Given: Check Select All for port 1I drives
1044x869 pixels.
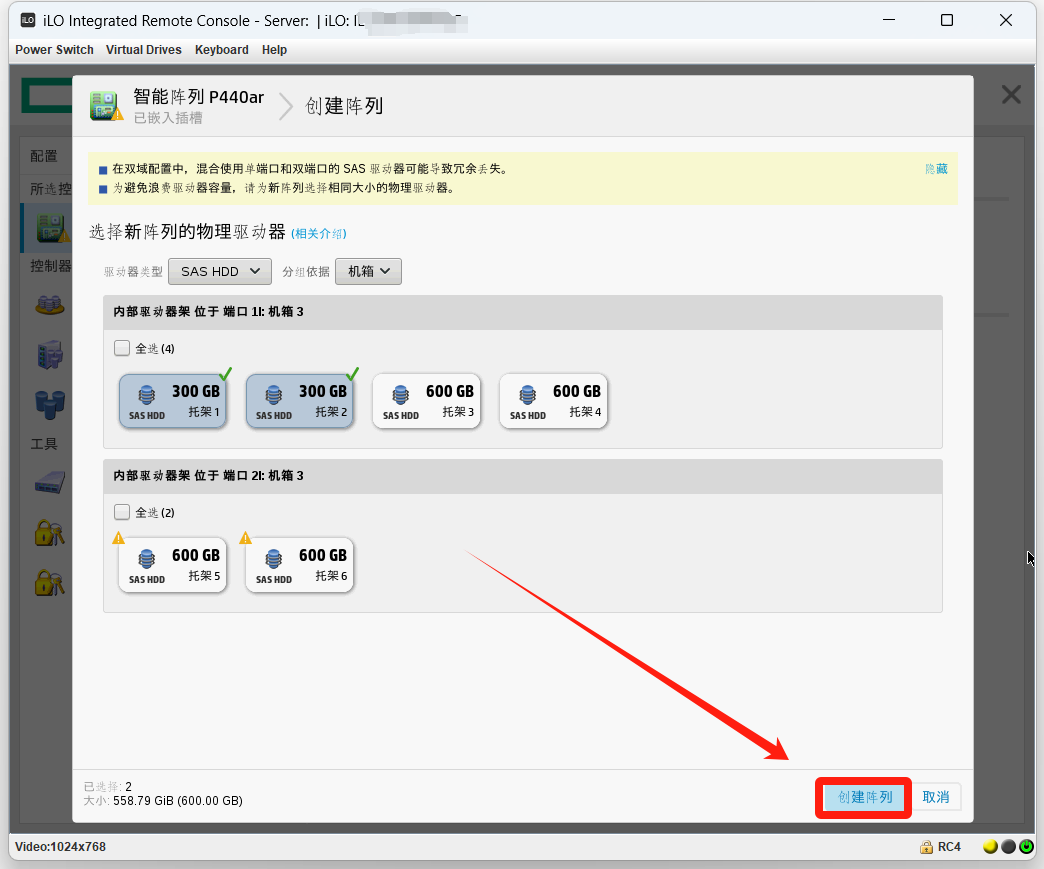Looking at the screenshot, I should pyautogui.click(x=122, y=349).
